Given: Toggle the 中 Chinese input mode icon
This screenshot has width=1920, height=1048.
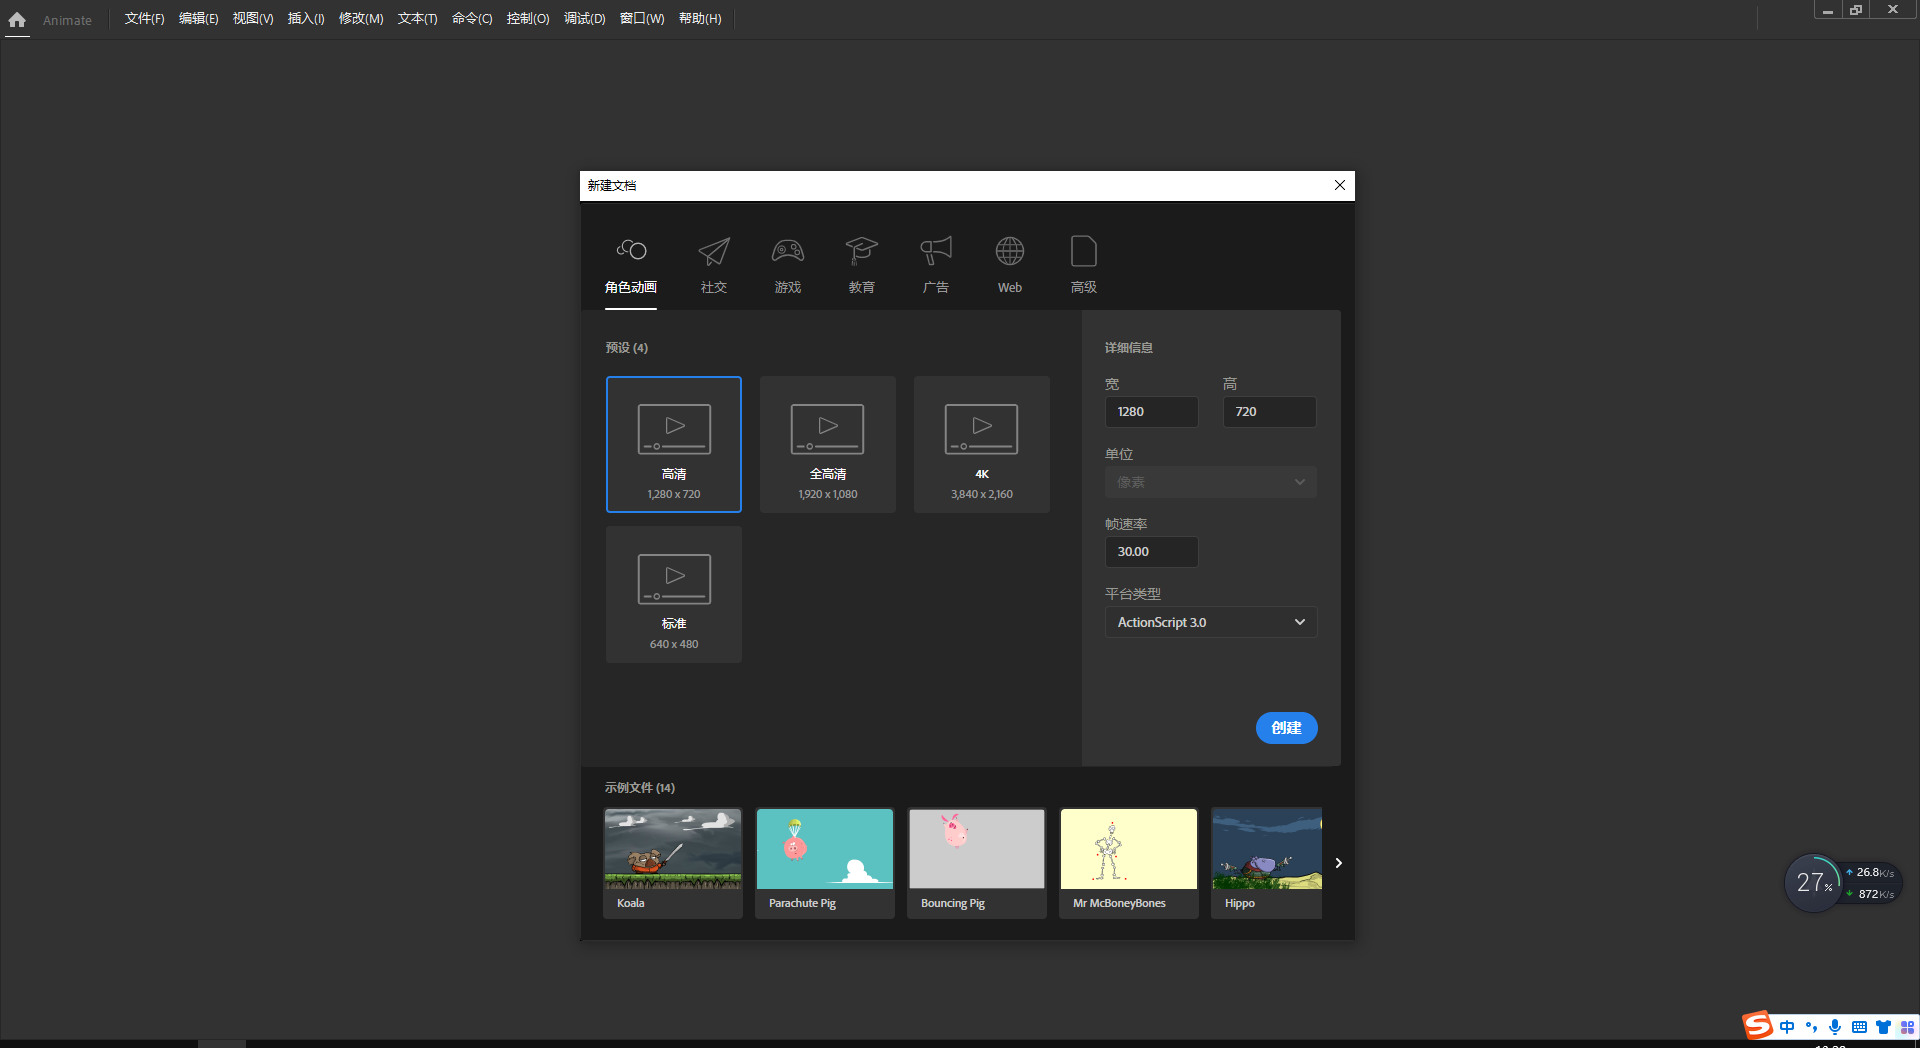Looking at the screenshot, I should click(x=1787, y=1027).
